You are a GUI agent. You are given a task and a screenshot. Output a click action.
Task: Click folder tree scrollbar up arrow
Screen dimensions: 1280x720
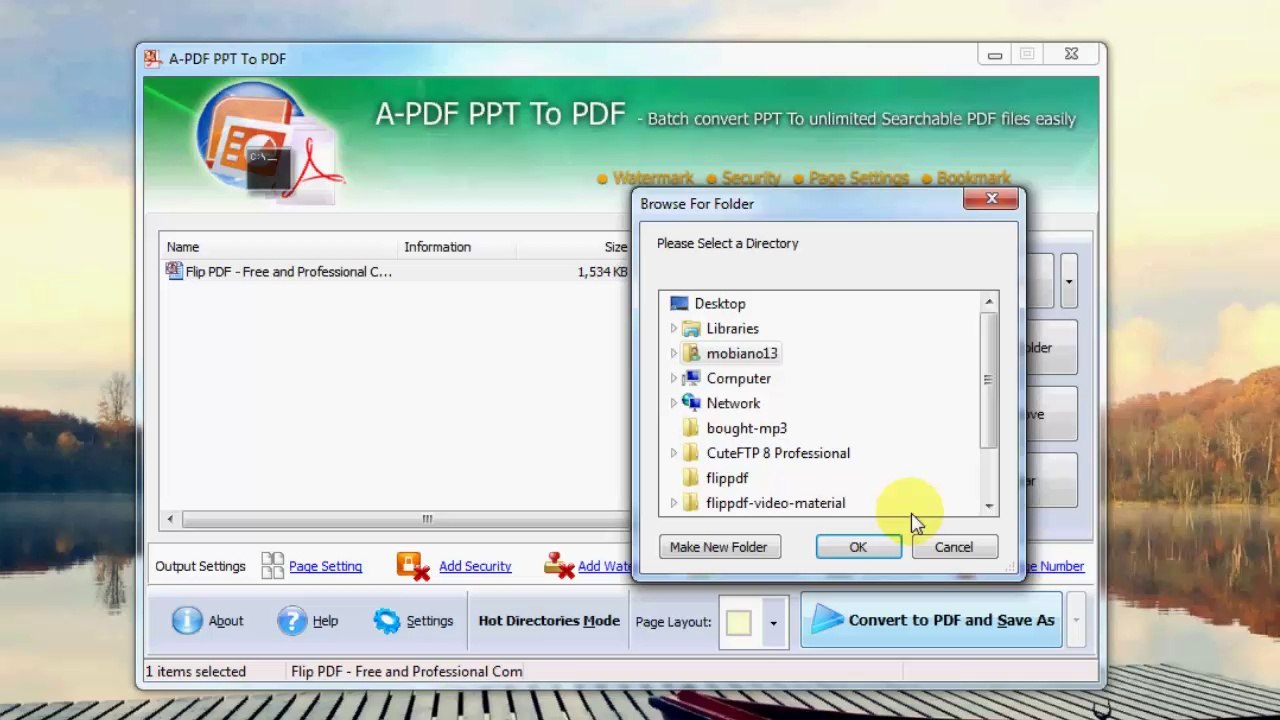point(989,302)
